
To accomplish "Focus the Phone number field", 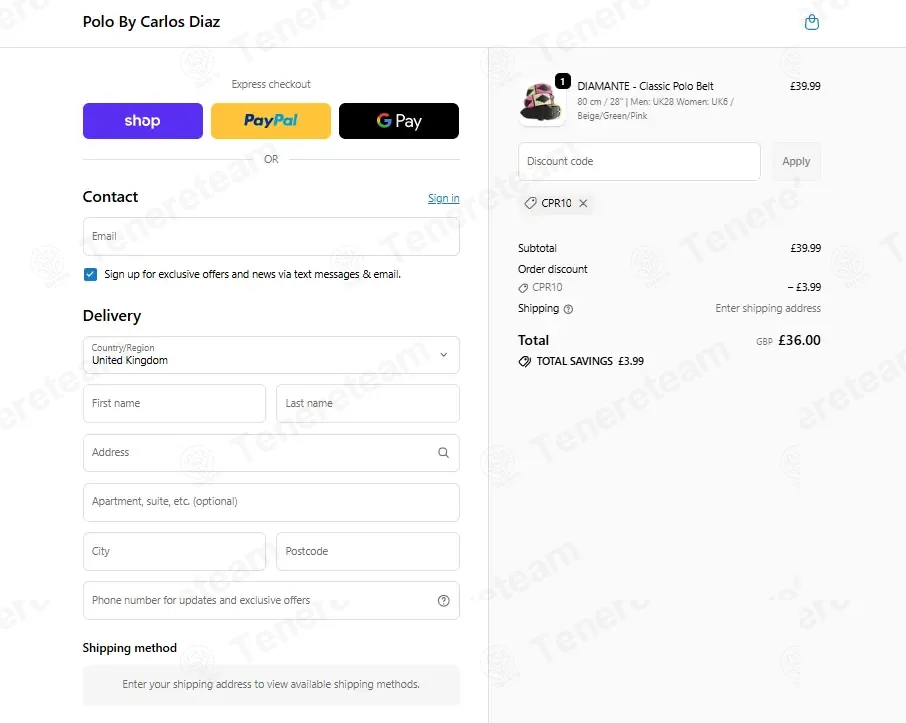I will [271, 600].
